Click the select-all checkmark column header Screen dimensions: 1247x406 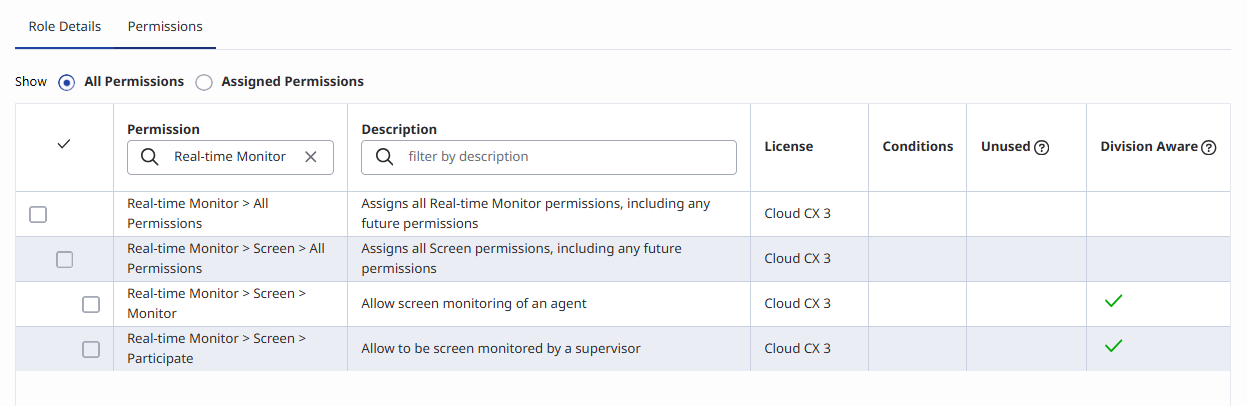(64, 145)
